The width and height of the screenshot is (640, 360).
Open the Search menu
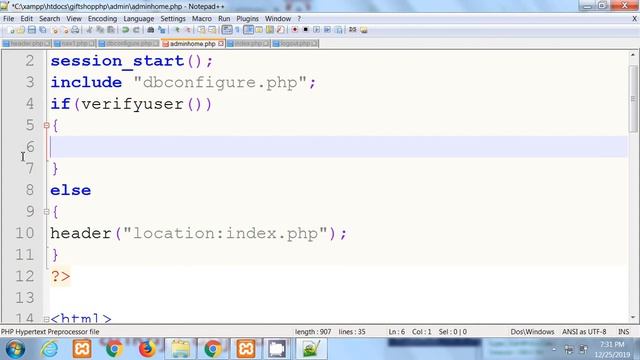[49, 19]
